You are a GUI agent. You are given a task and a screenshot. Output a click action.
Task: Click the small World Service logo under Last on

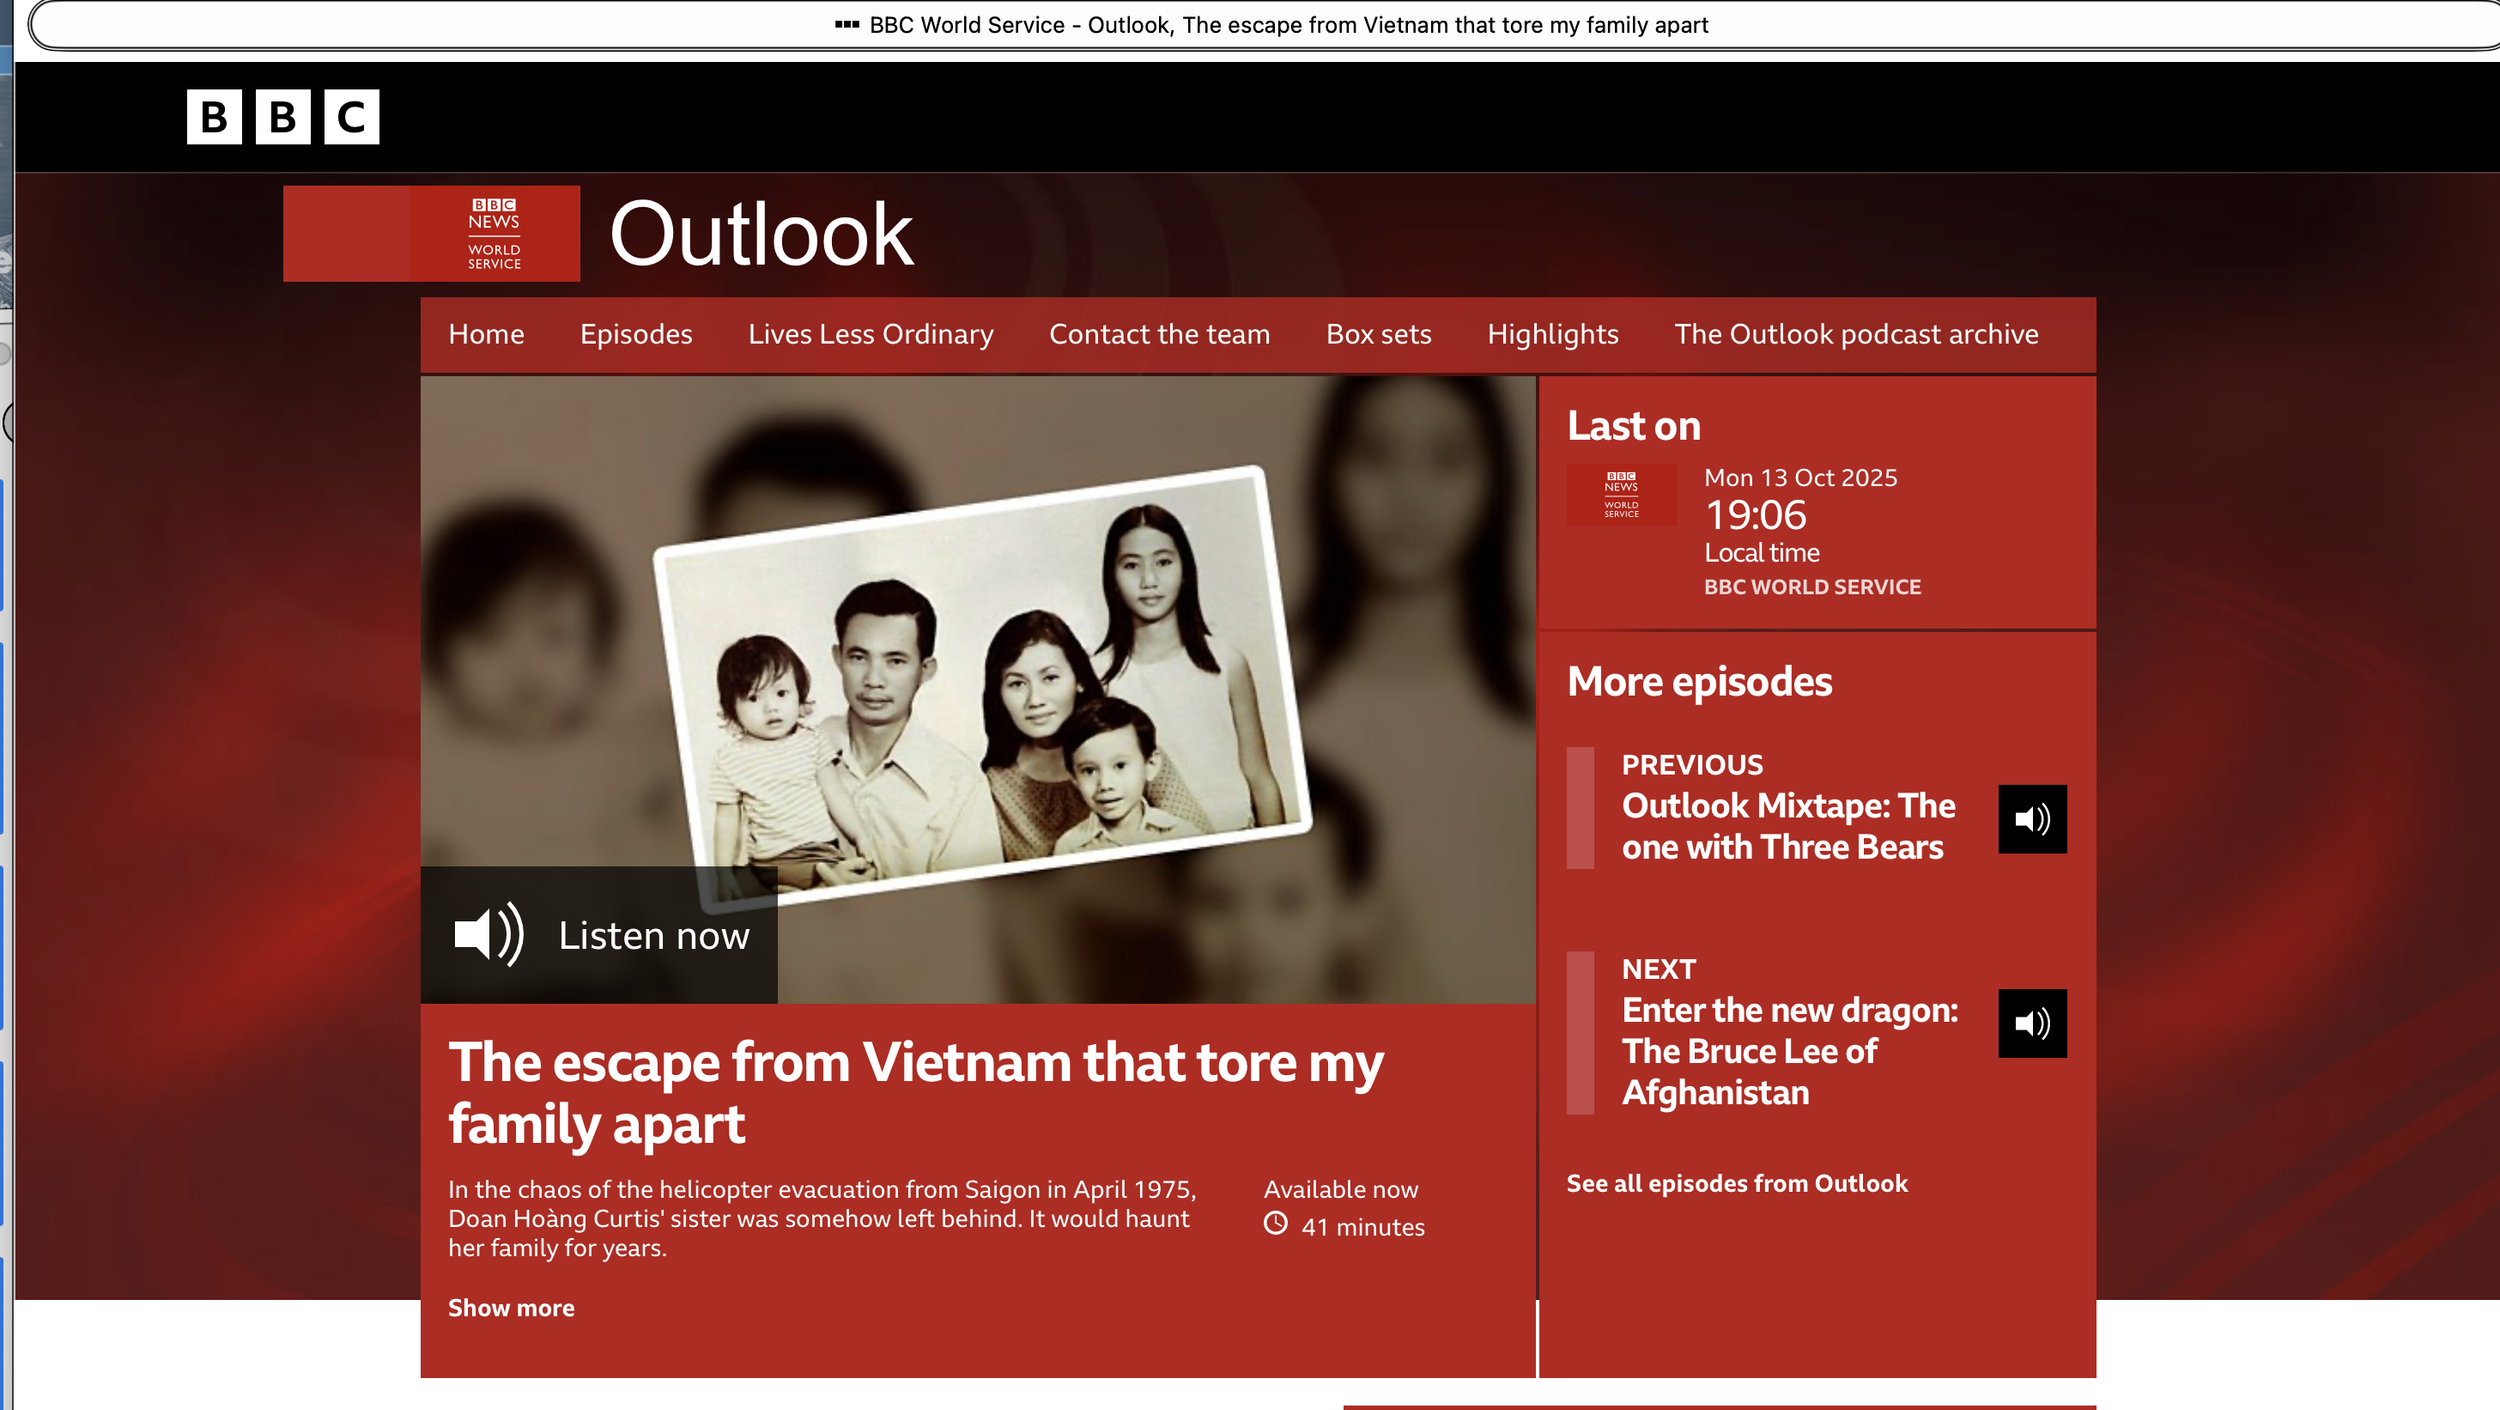1621,495
